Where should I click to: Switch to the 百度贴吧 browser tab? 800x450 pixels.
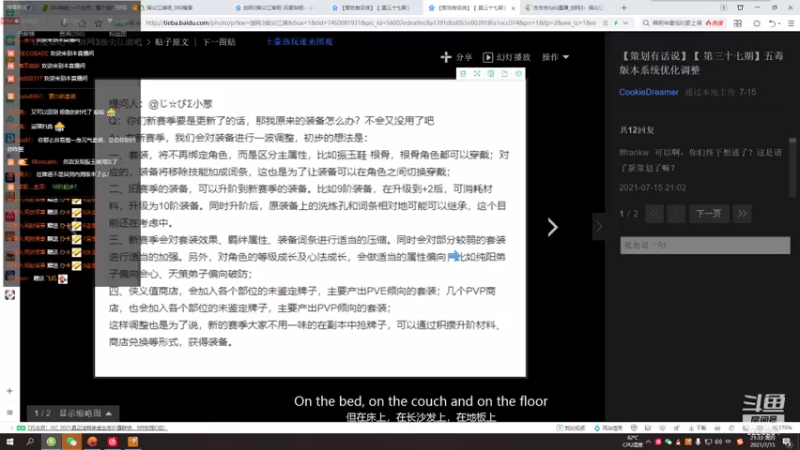tap(278, 8)
